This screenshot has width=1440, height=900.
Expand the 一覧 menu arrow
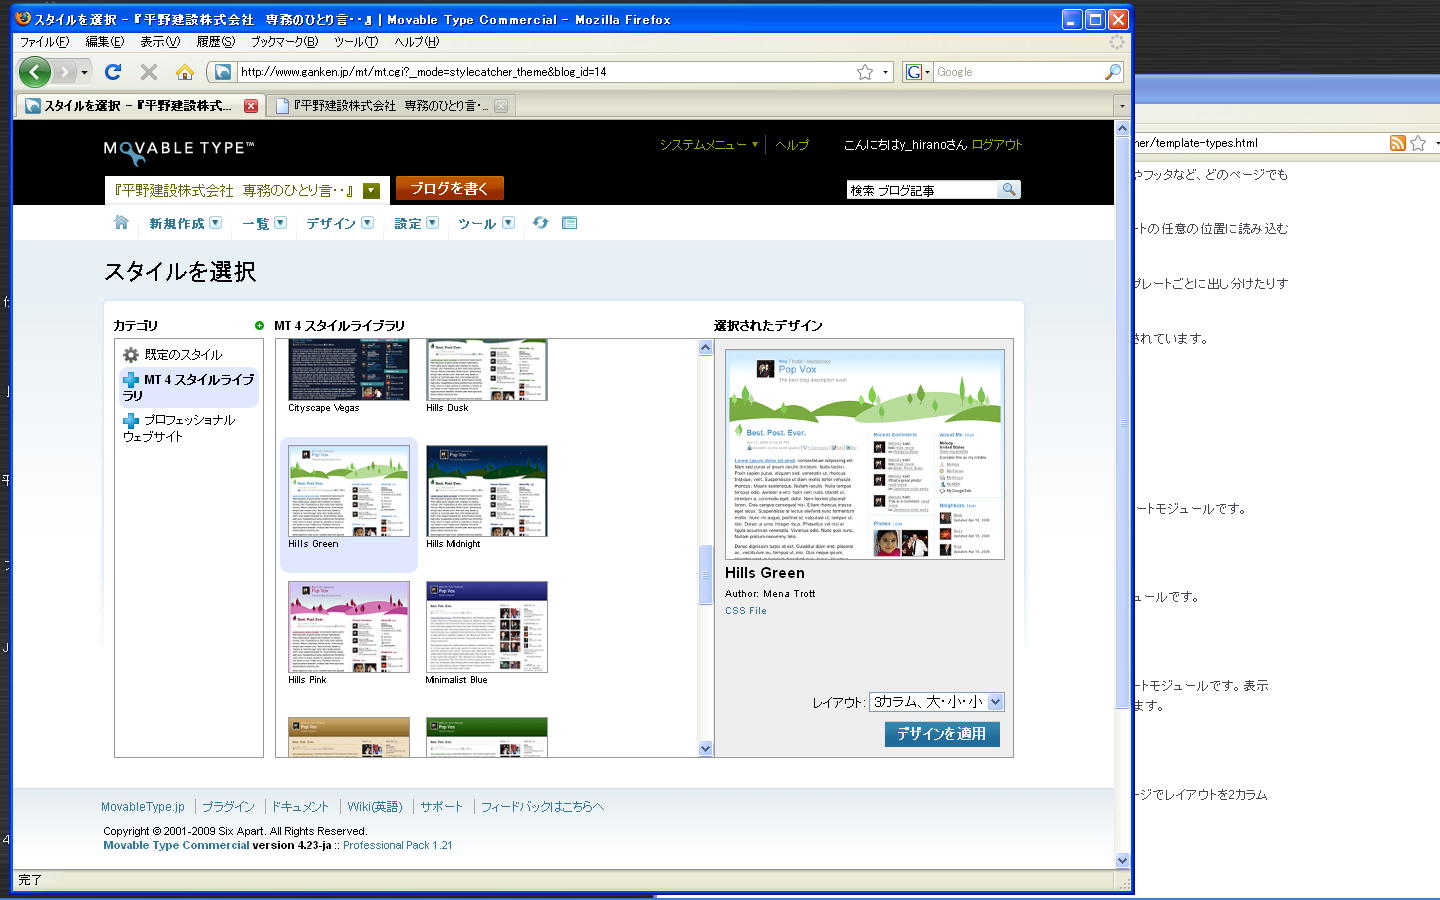click(280, 223)
